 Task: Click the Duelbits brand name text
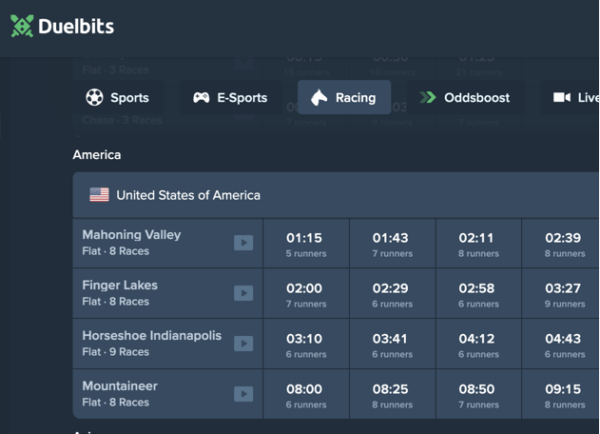click(76, 27)
